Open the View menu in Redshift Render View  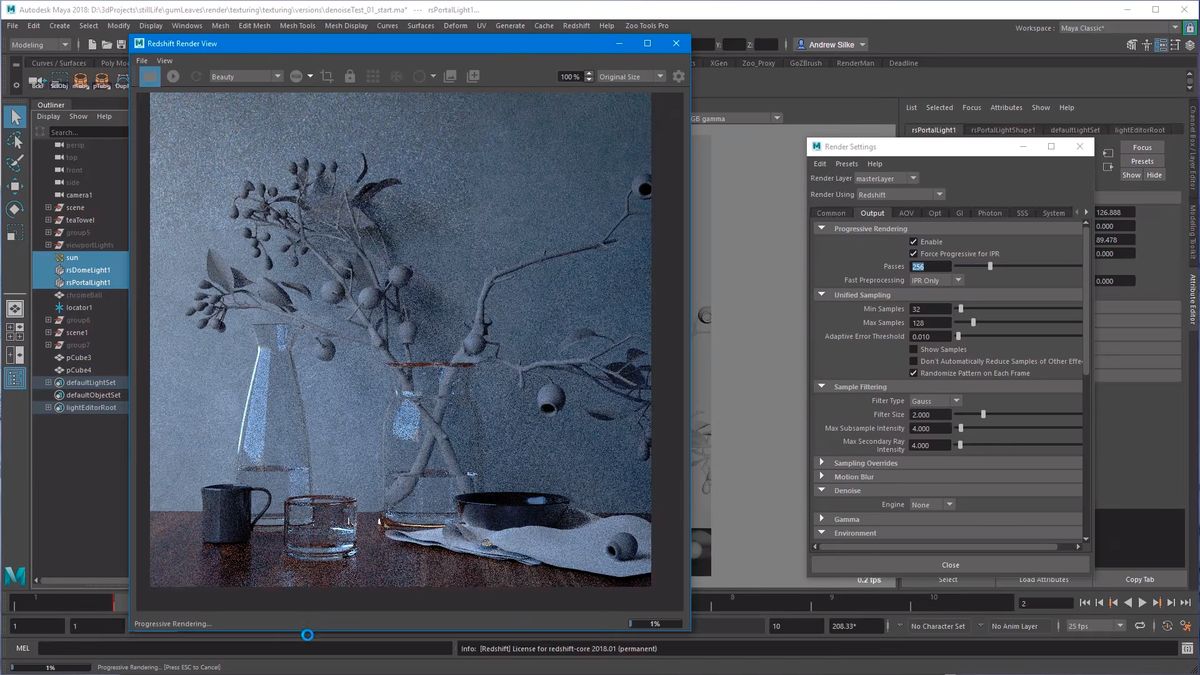[x=165, y=60]
